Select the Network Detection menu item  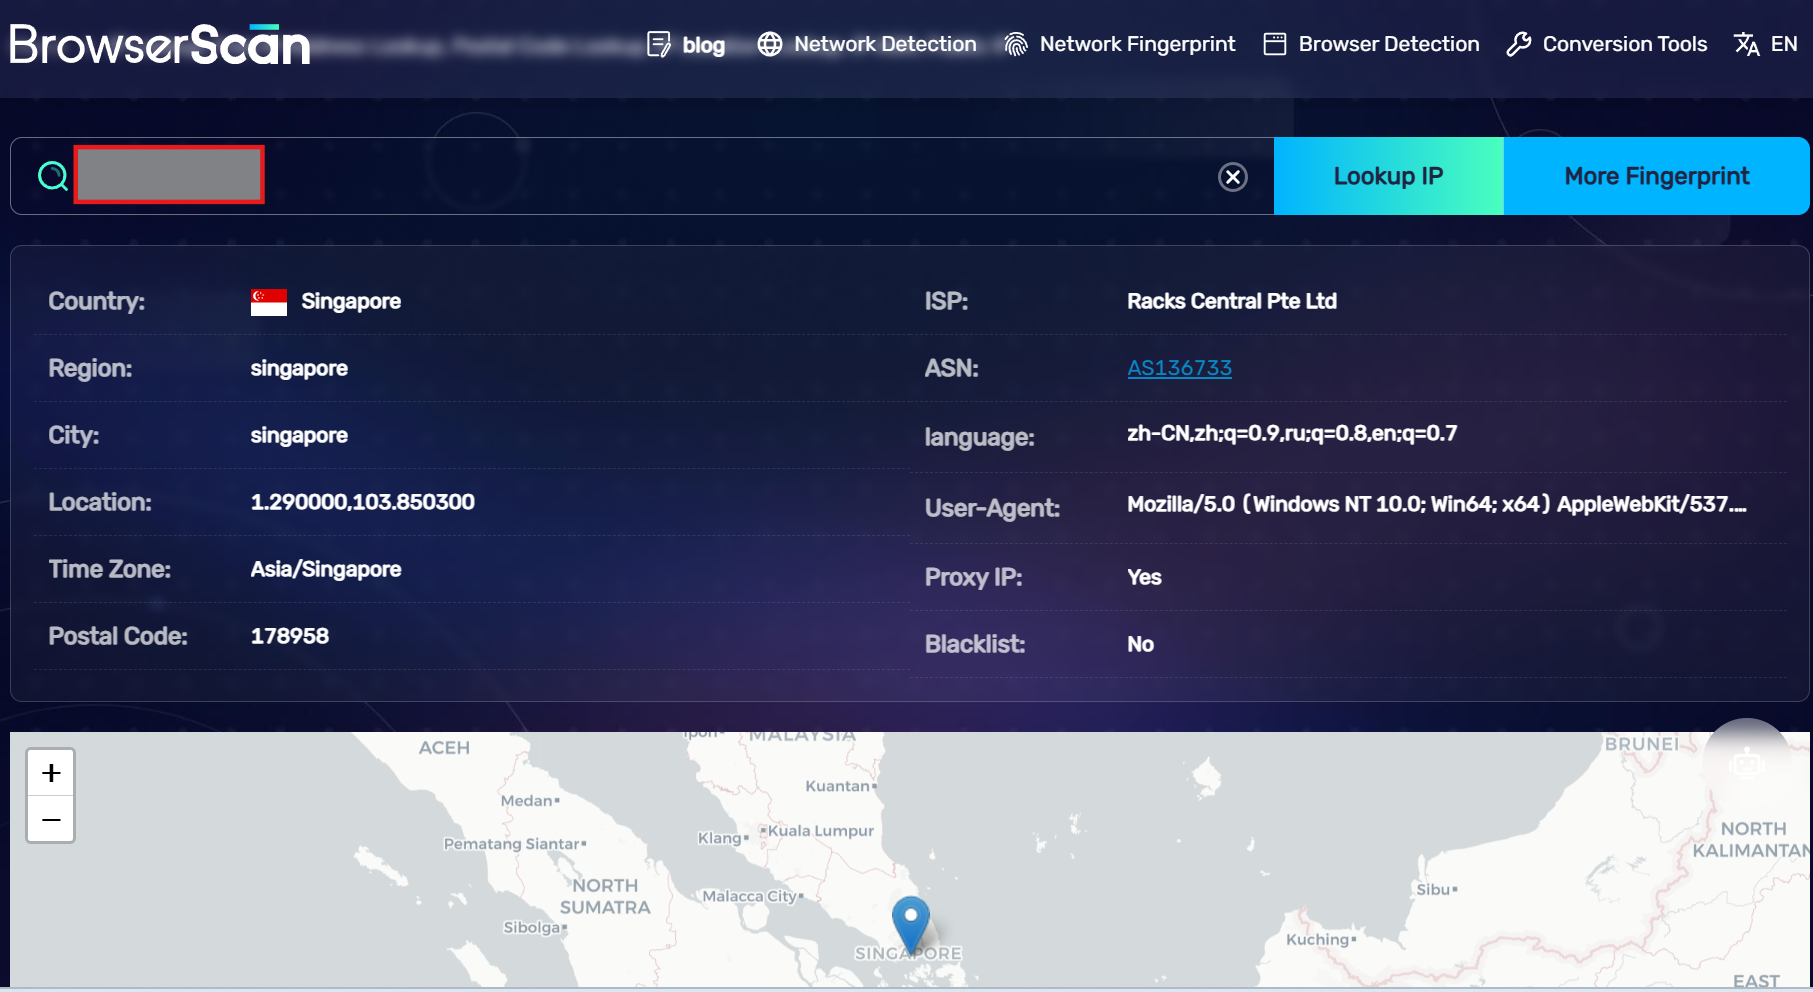pos(885,44)
